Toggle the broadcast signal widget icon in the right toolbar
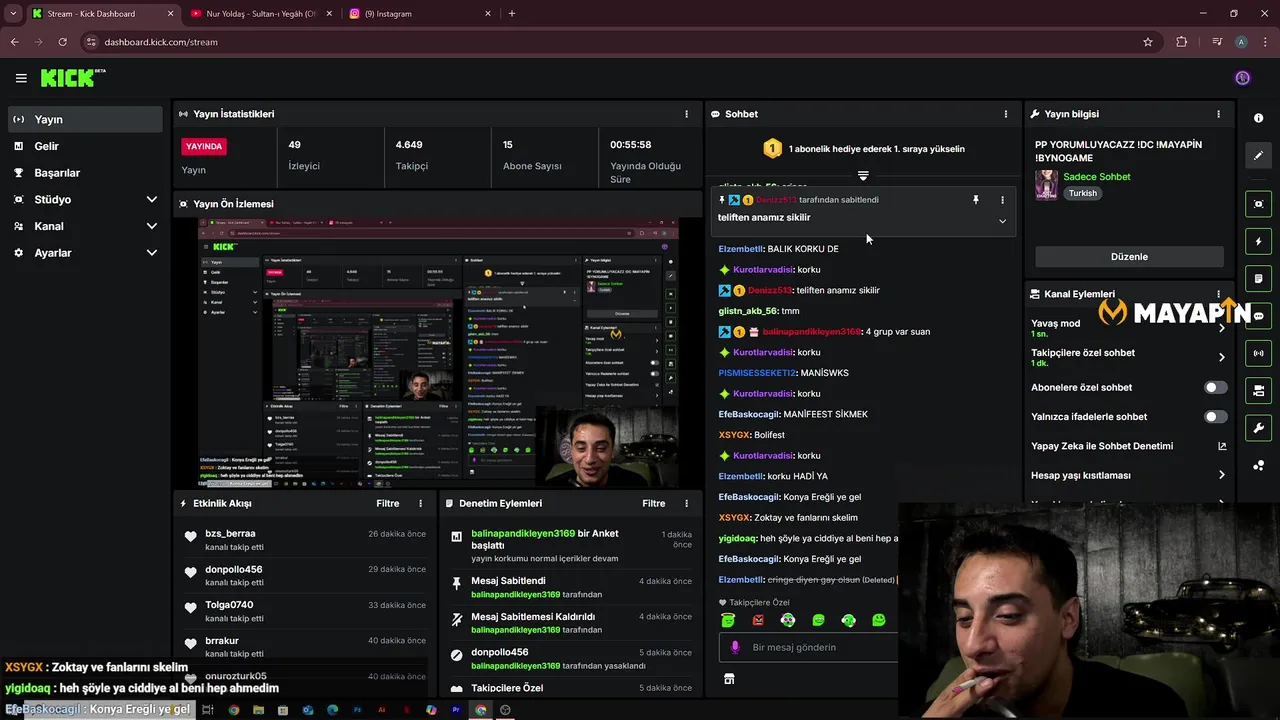This screenshot has width=1280, height=720. (x=1258, y=353)
